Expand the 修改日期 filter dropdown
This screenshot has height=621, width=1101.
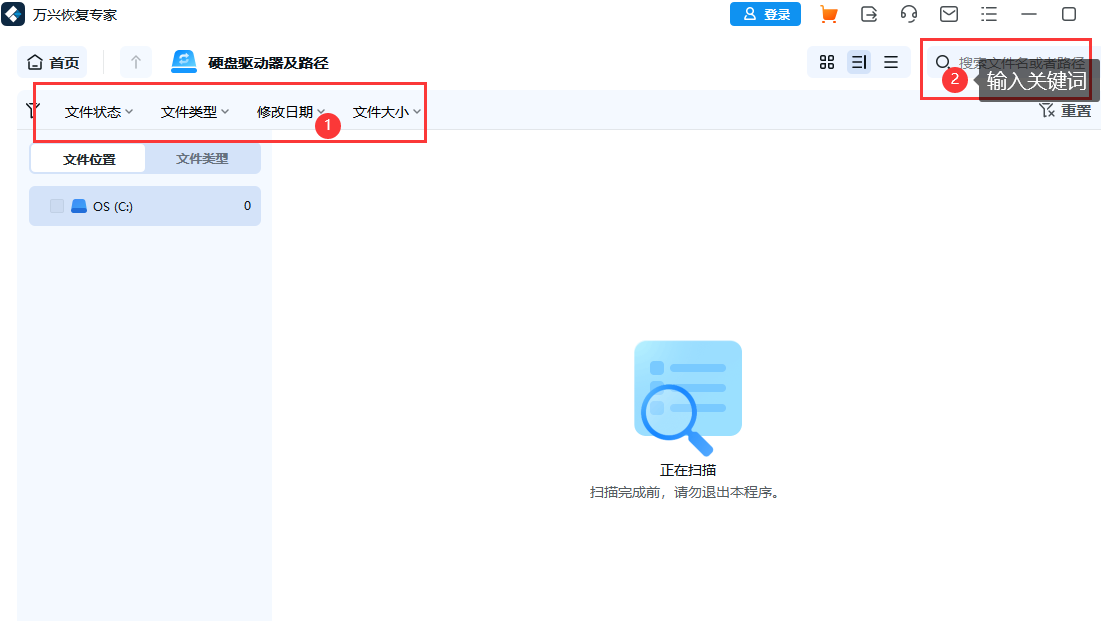point(289,112)
